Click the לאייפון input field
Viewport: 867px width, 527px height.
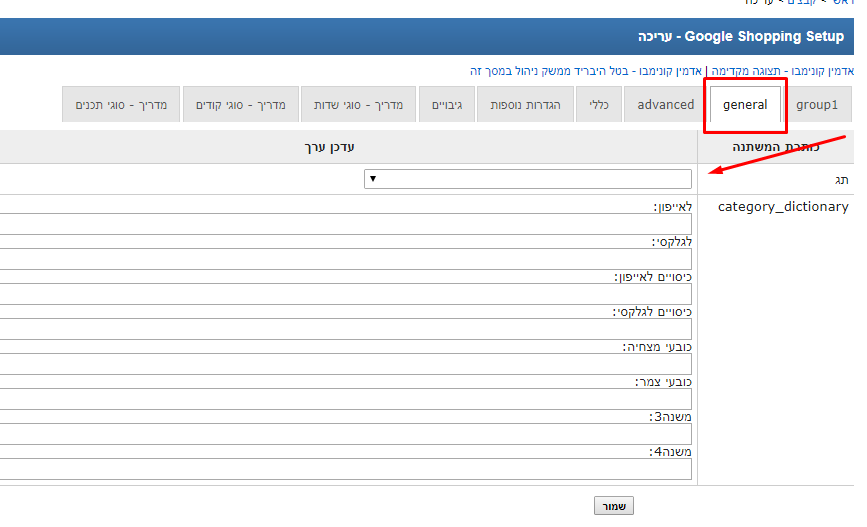click(x=346, y=224)
